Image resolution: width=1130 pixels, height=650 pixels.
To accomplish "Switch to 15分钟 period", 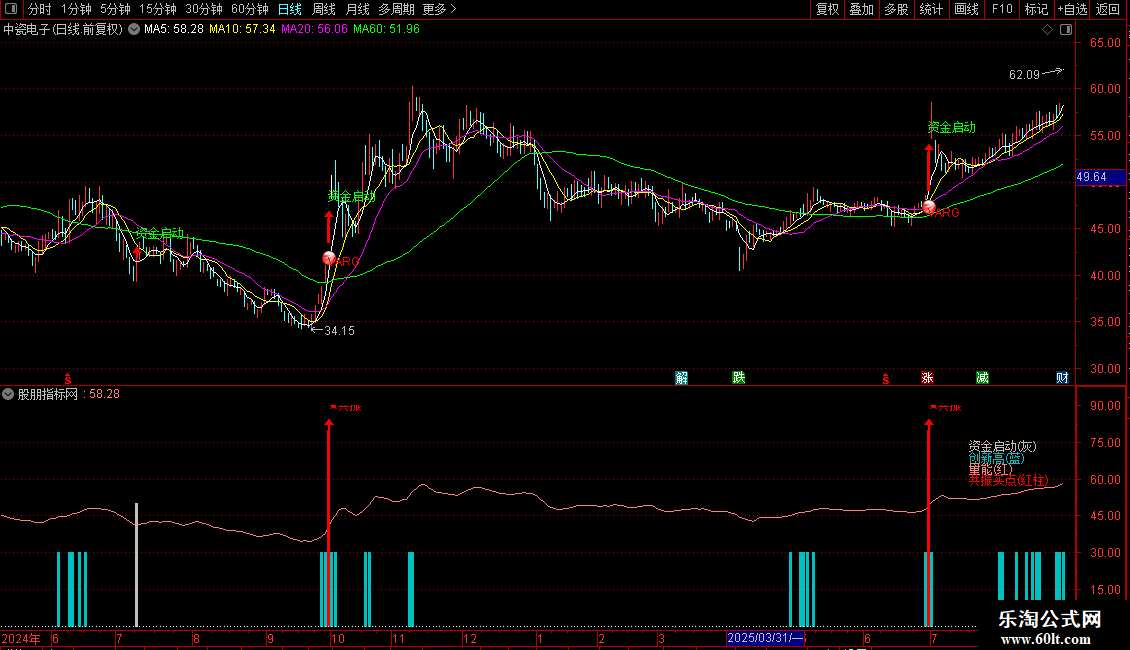I will pos(158,9).
